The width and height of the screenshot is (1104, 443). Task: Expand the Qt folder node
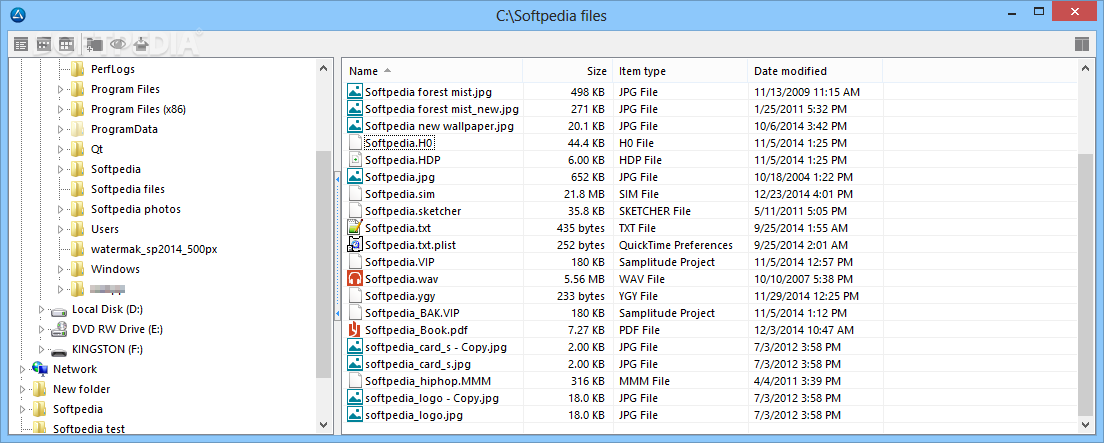(60, 149)
